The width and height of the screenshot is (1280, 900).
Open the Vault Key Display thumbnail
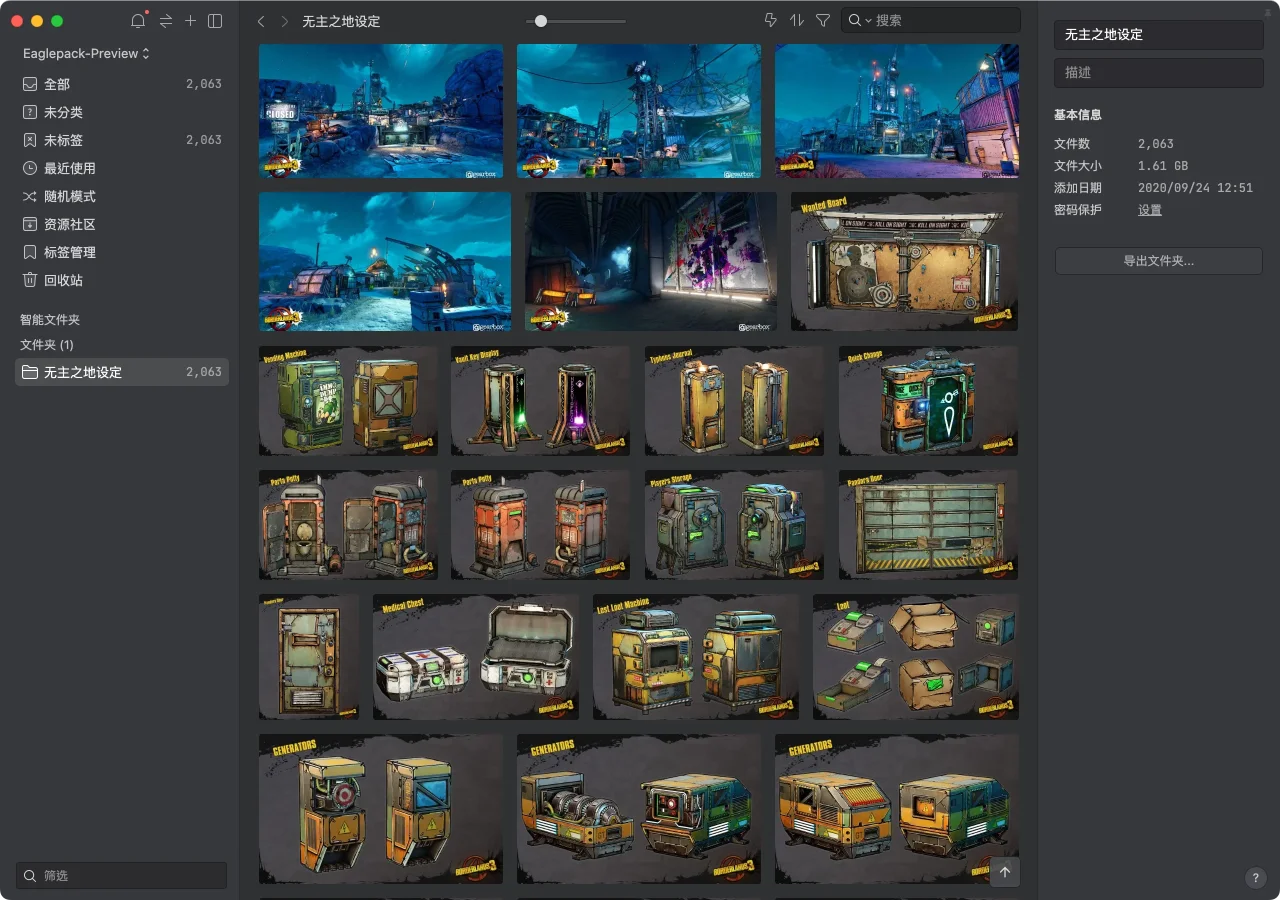540,401
